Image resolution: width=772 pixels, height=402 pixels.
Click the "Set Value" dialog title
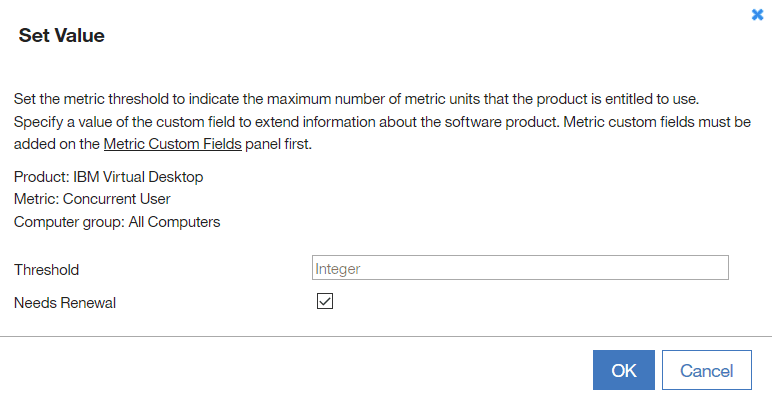[62, 36]
